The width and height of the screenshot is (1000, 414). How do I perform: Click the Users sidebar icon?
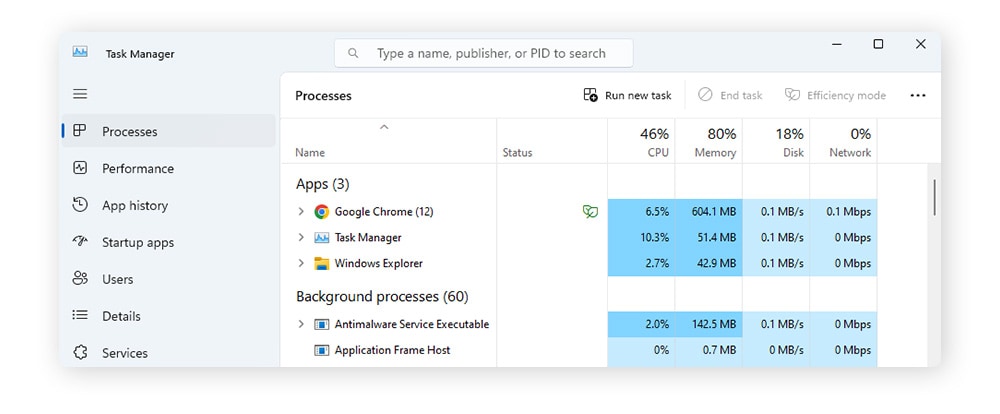pos(80,278)
